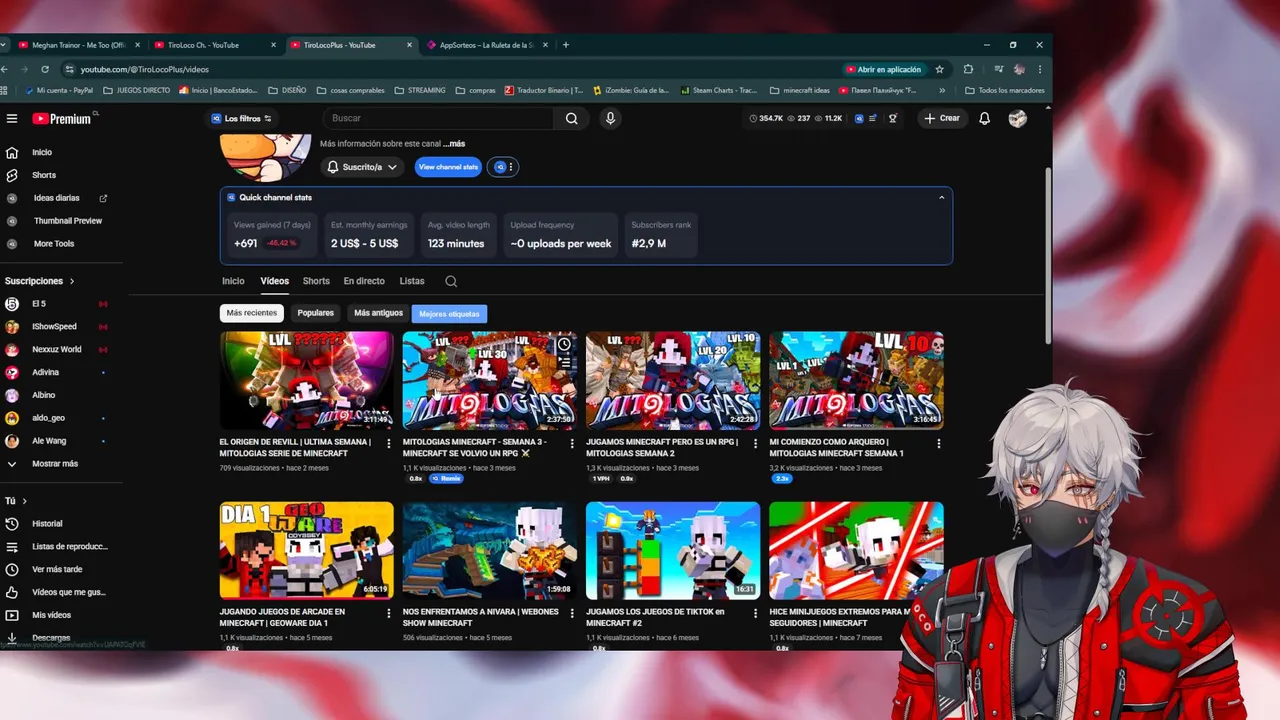Switch to channel Vídeos tab
1280x720 pixels.
pos(274,281)
